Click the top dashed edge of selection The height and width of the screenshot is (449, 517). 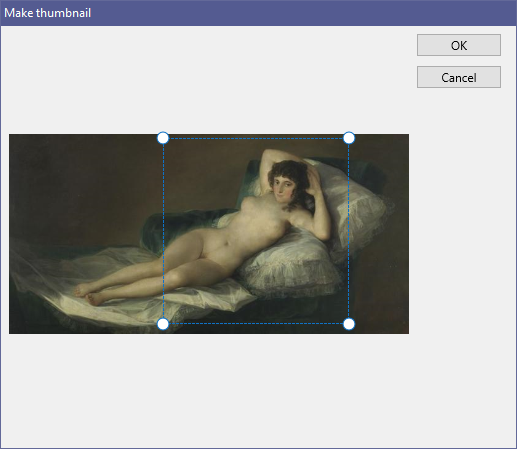[x=256, y=138]
